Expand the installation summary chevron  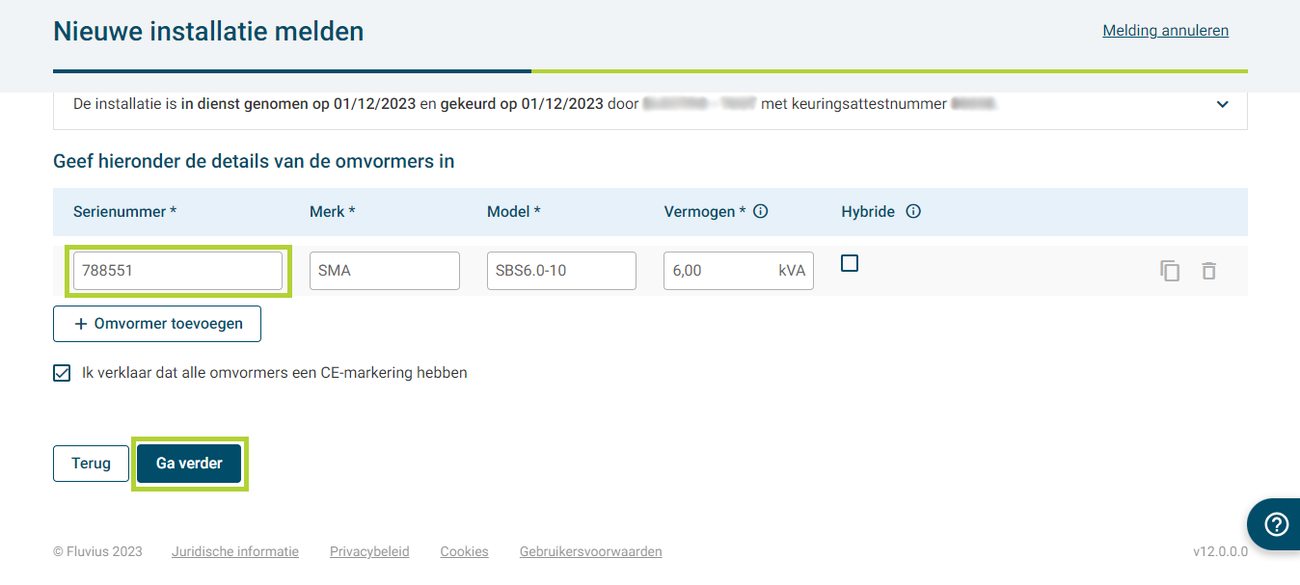[x=1222, y=105]
